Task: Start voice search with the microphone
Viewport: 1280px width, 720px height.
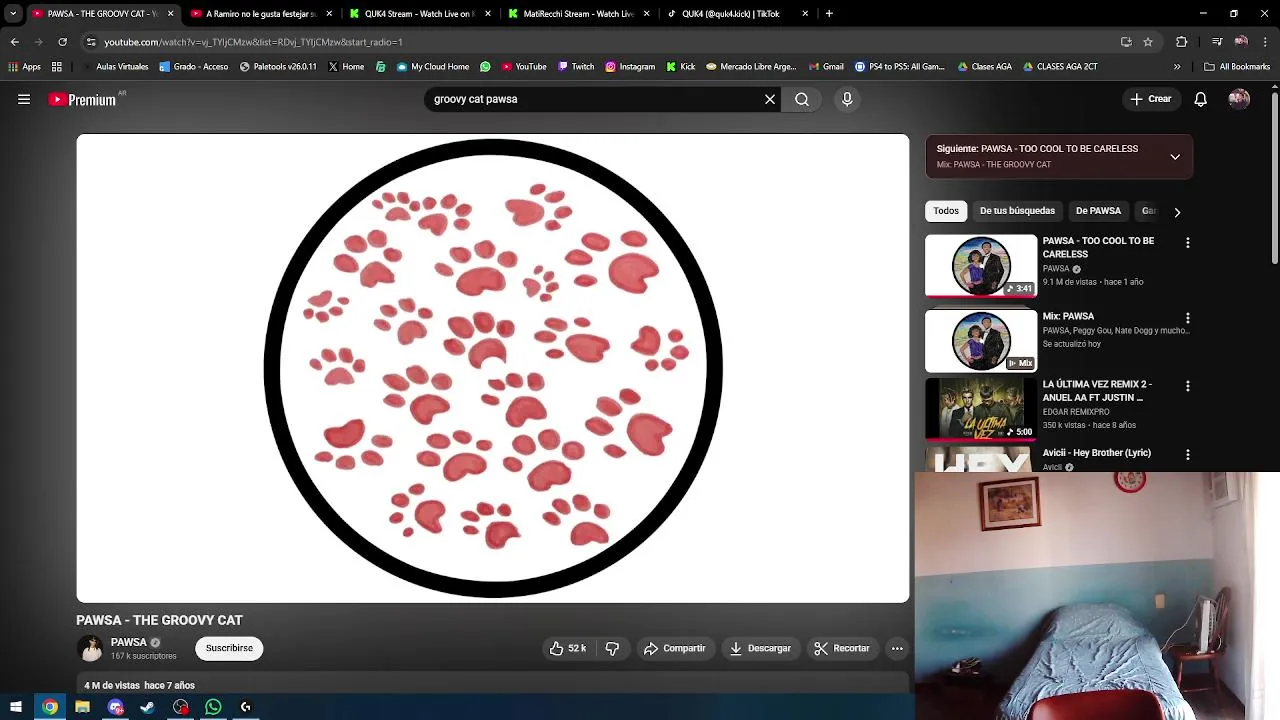Action: click(x=847, y=99)
